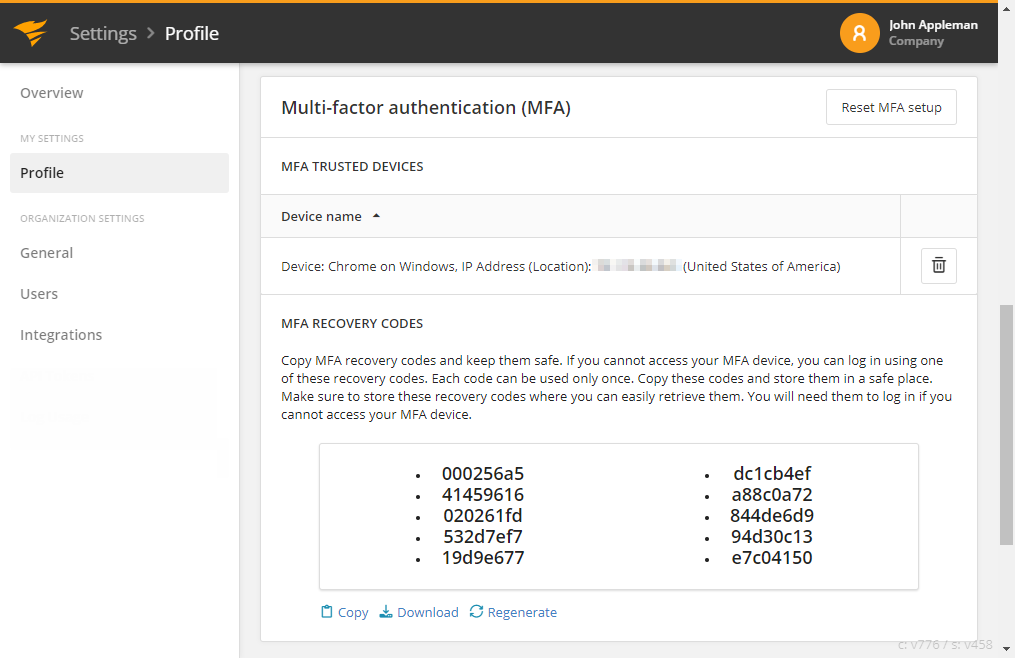Go to General organization settings
The height and width of the screenshot is (658, 1015).
pyautogui.click(x=46, y=253)
